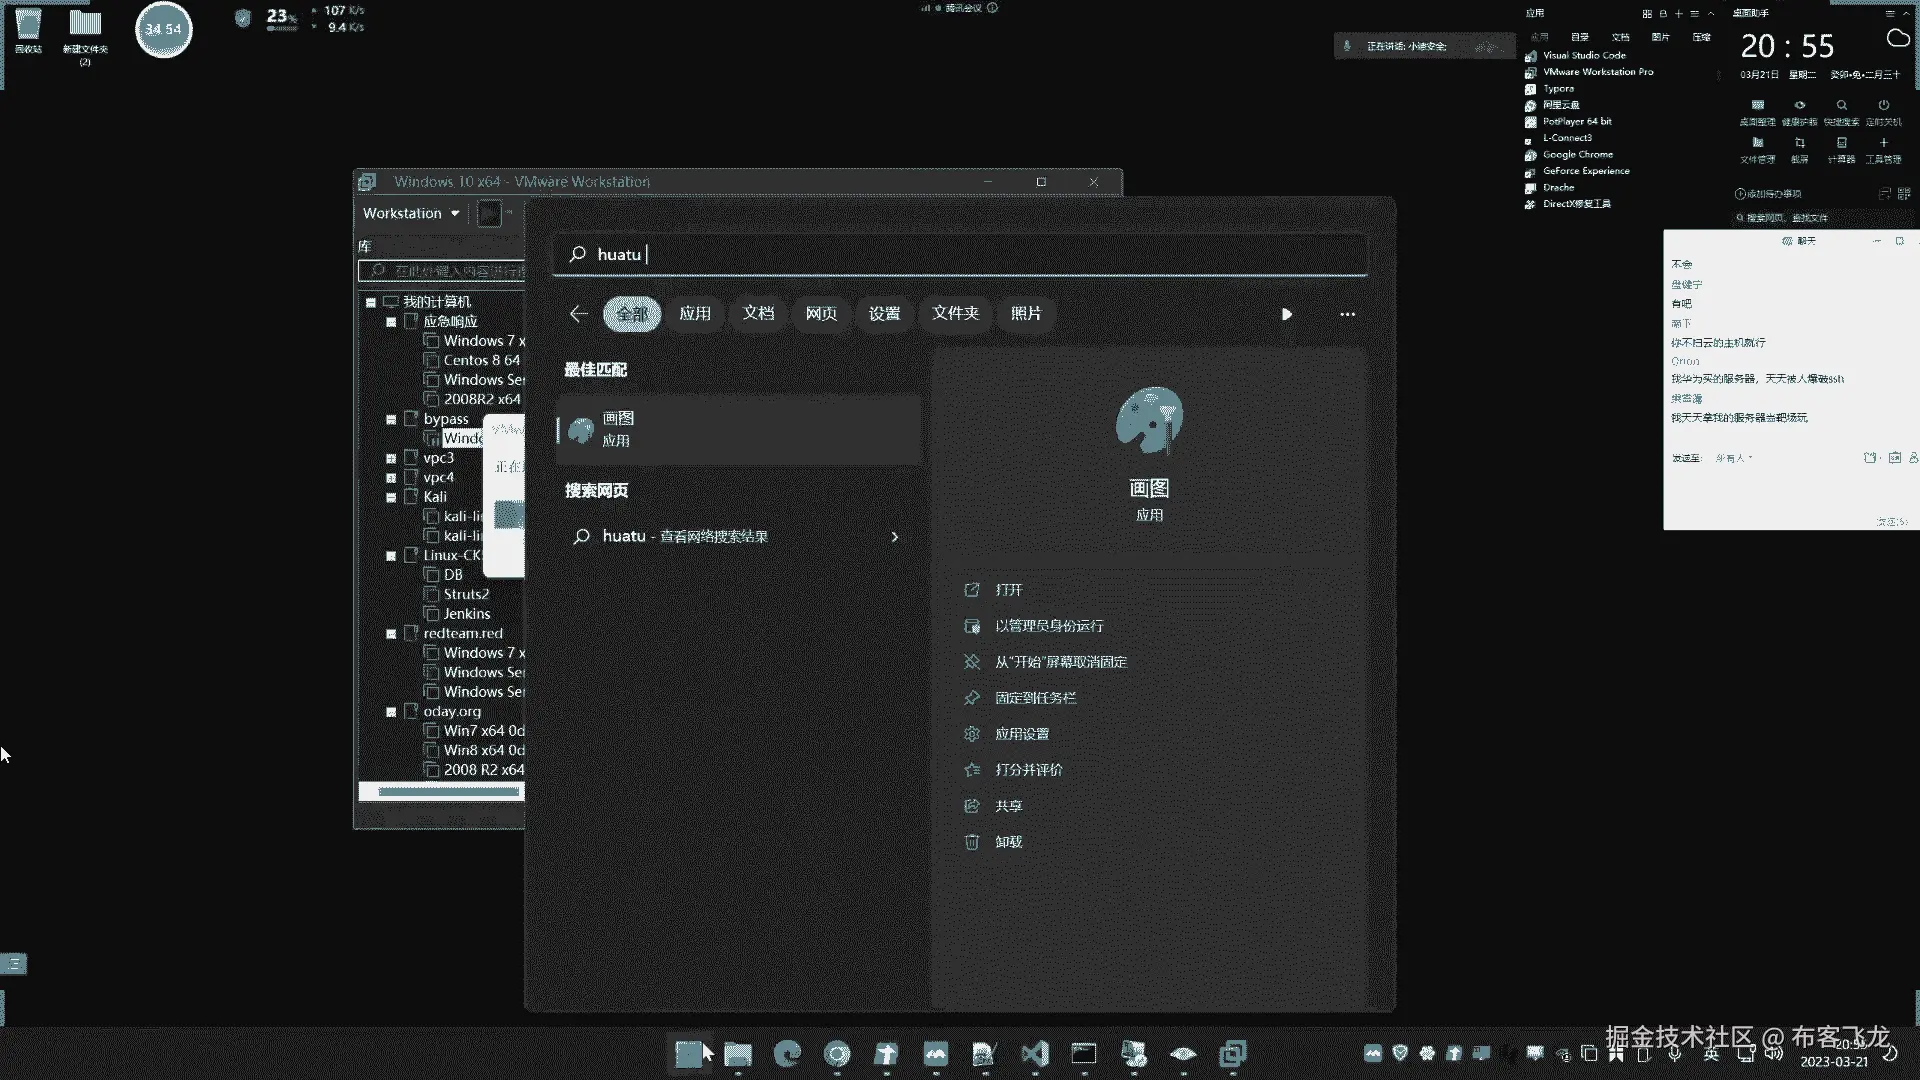Switch to the 文件夹 filter tab
The width and height of the screenshot is (1920, 1080).
pos(955,314)
